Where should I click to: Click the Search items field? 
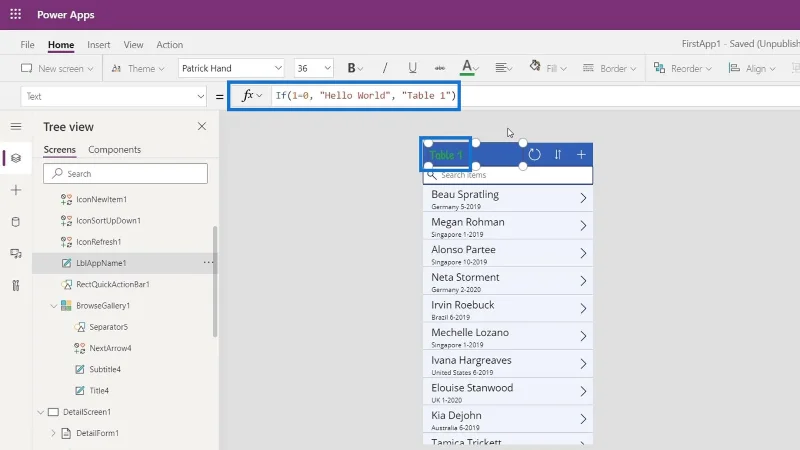(x=508, y=175)
